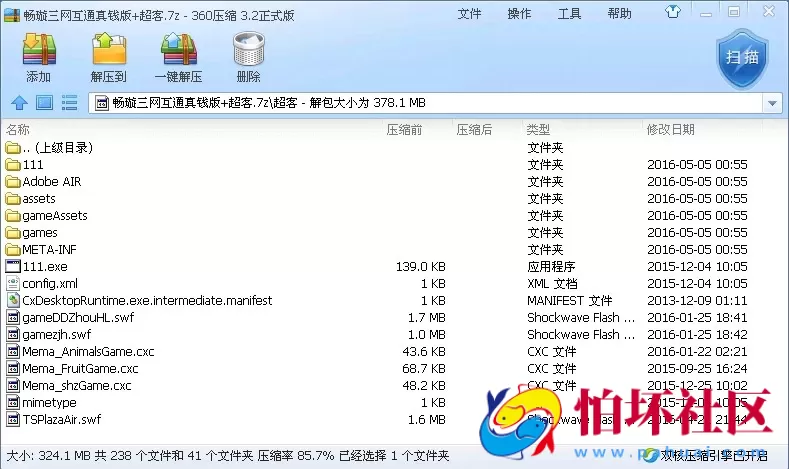Click the gameAssets folder icon
789x469 pixels.
[x=13, y=216]
